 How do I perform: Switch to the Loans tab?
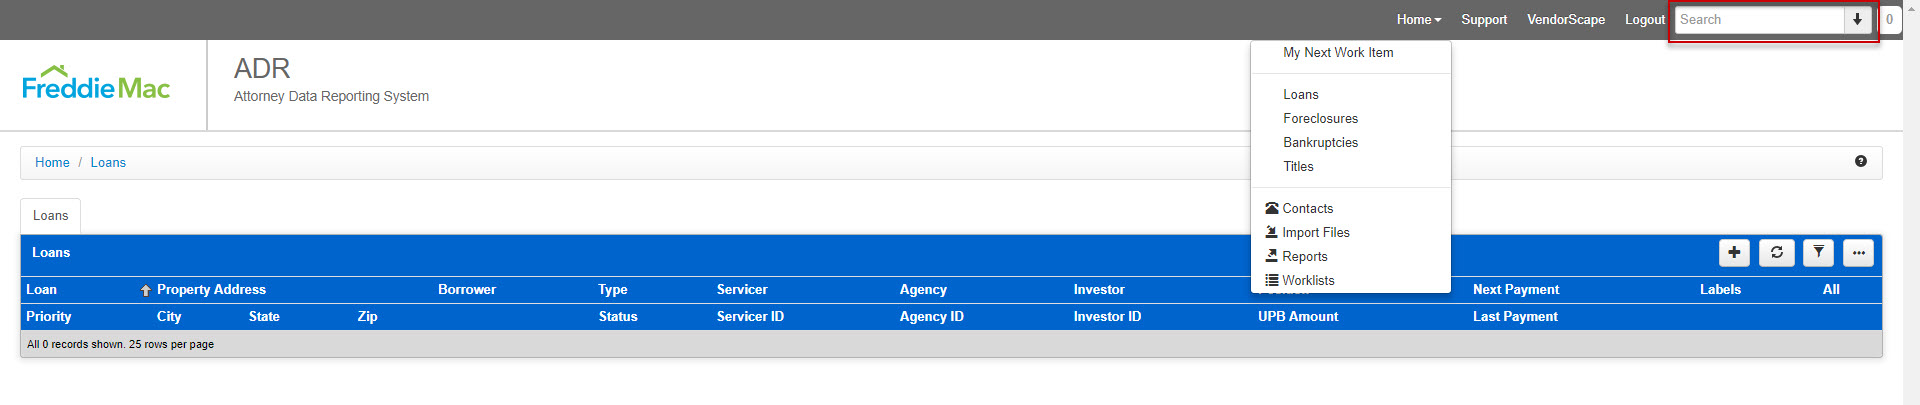(x=50, y=216)
